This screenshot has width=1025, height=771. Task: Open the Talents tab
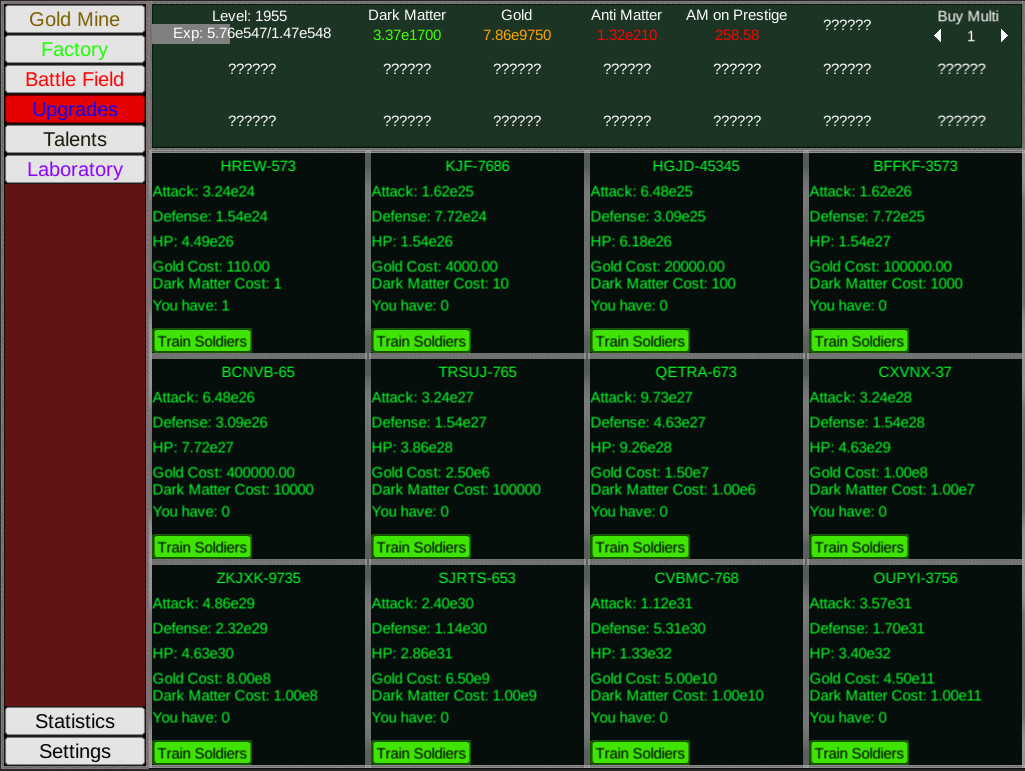[x=75, y=139]
